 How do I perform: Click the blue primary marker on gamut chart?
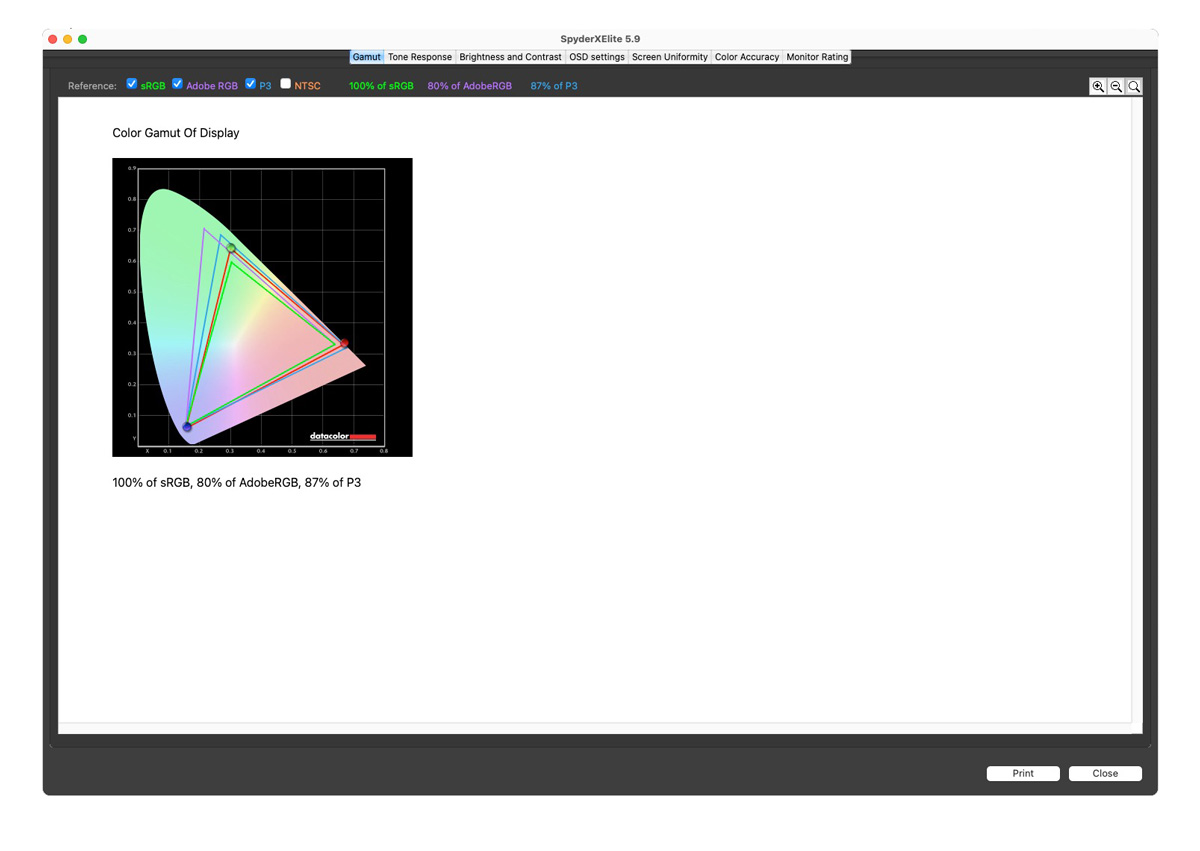point(187,427)
